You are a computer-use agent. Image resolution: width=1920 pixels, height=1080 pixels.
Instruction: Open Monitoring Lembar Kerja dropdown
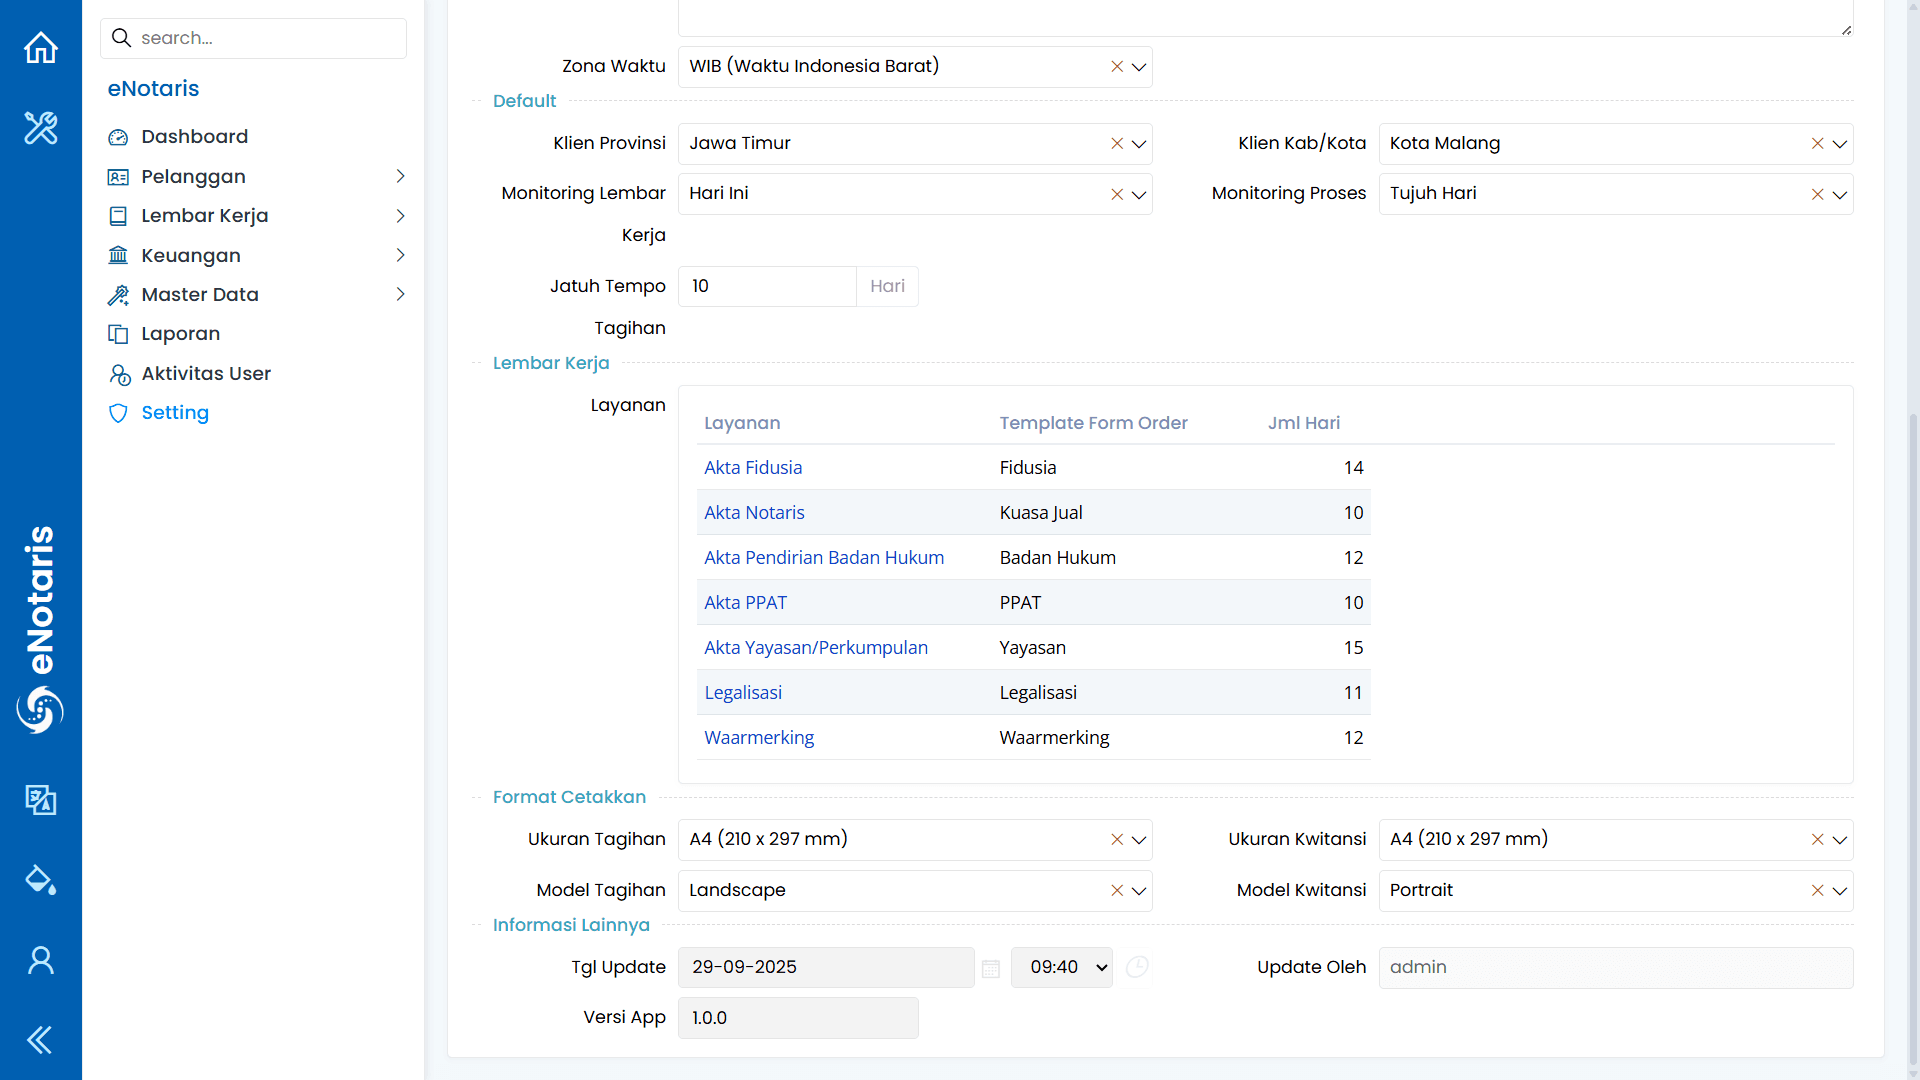[x=1139, y=194]
